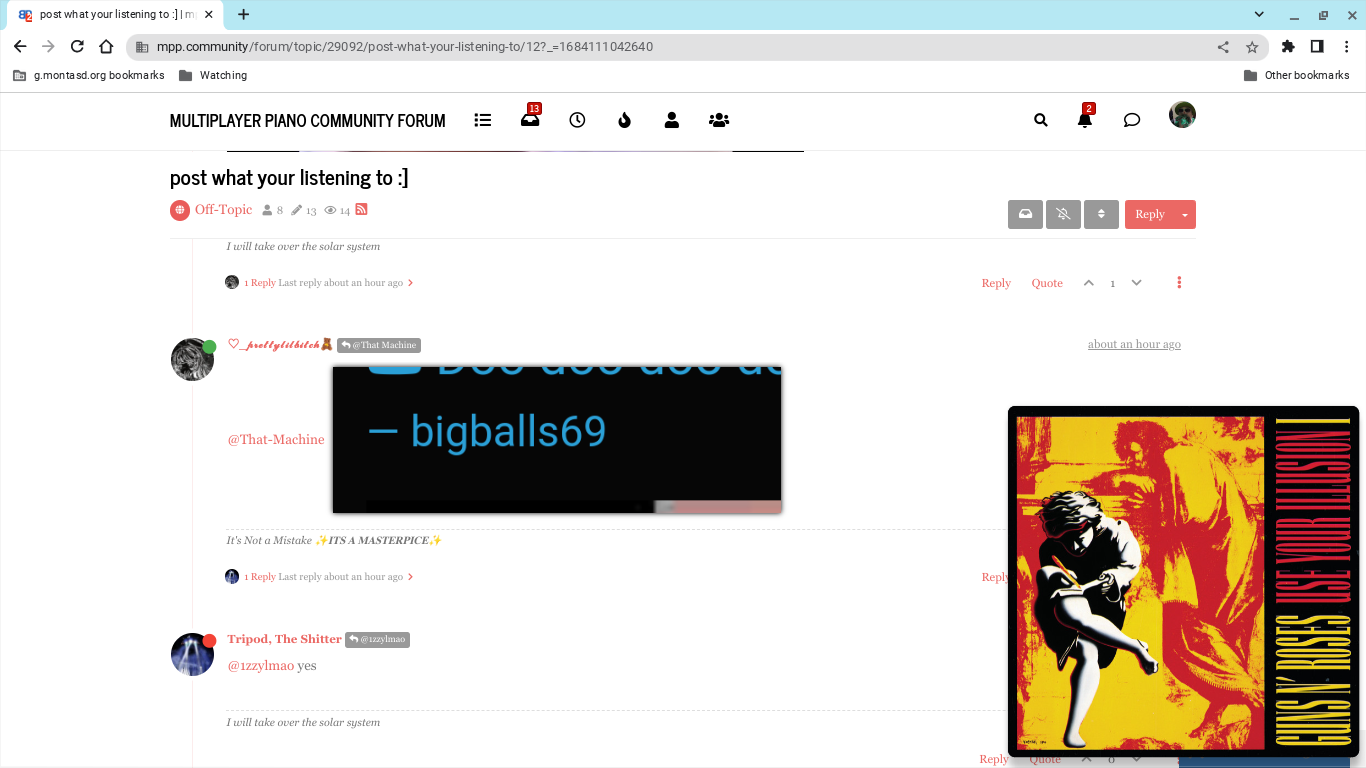Open the Chrome three-dot menu
The height and width of the screenshot is (768, 1366).
(1346, 46)
